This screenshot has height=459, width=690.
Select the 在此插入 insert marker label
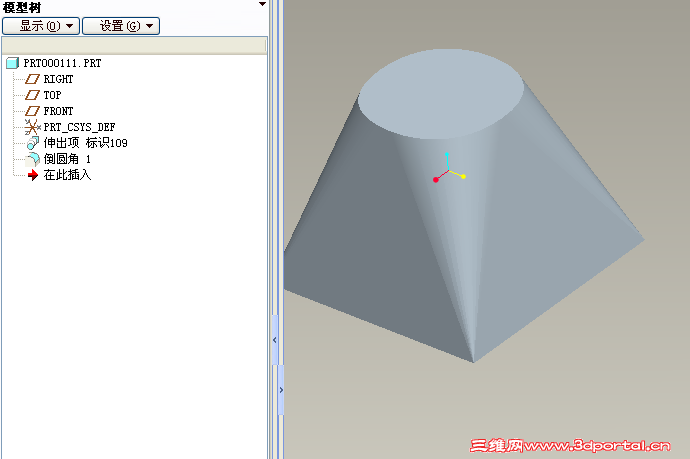[67, 175]
